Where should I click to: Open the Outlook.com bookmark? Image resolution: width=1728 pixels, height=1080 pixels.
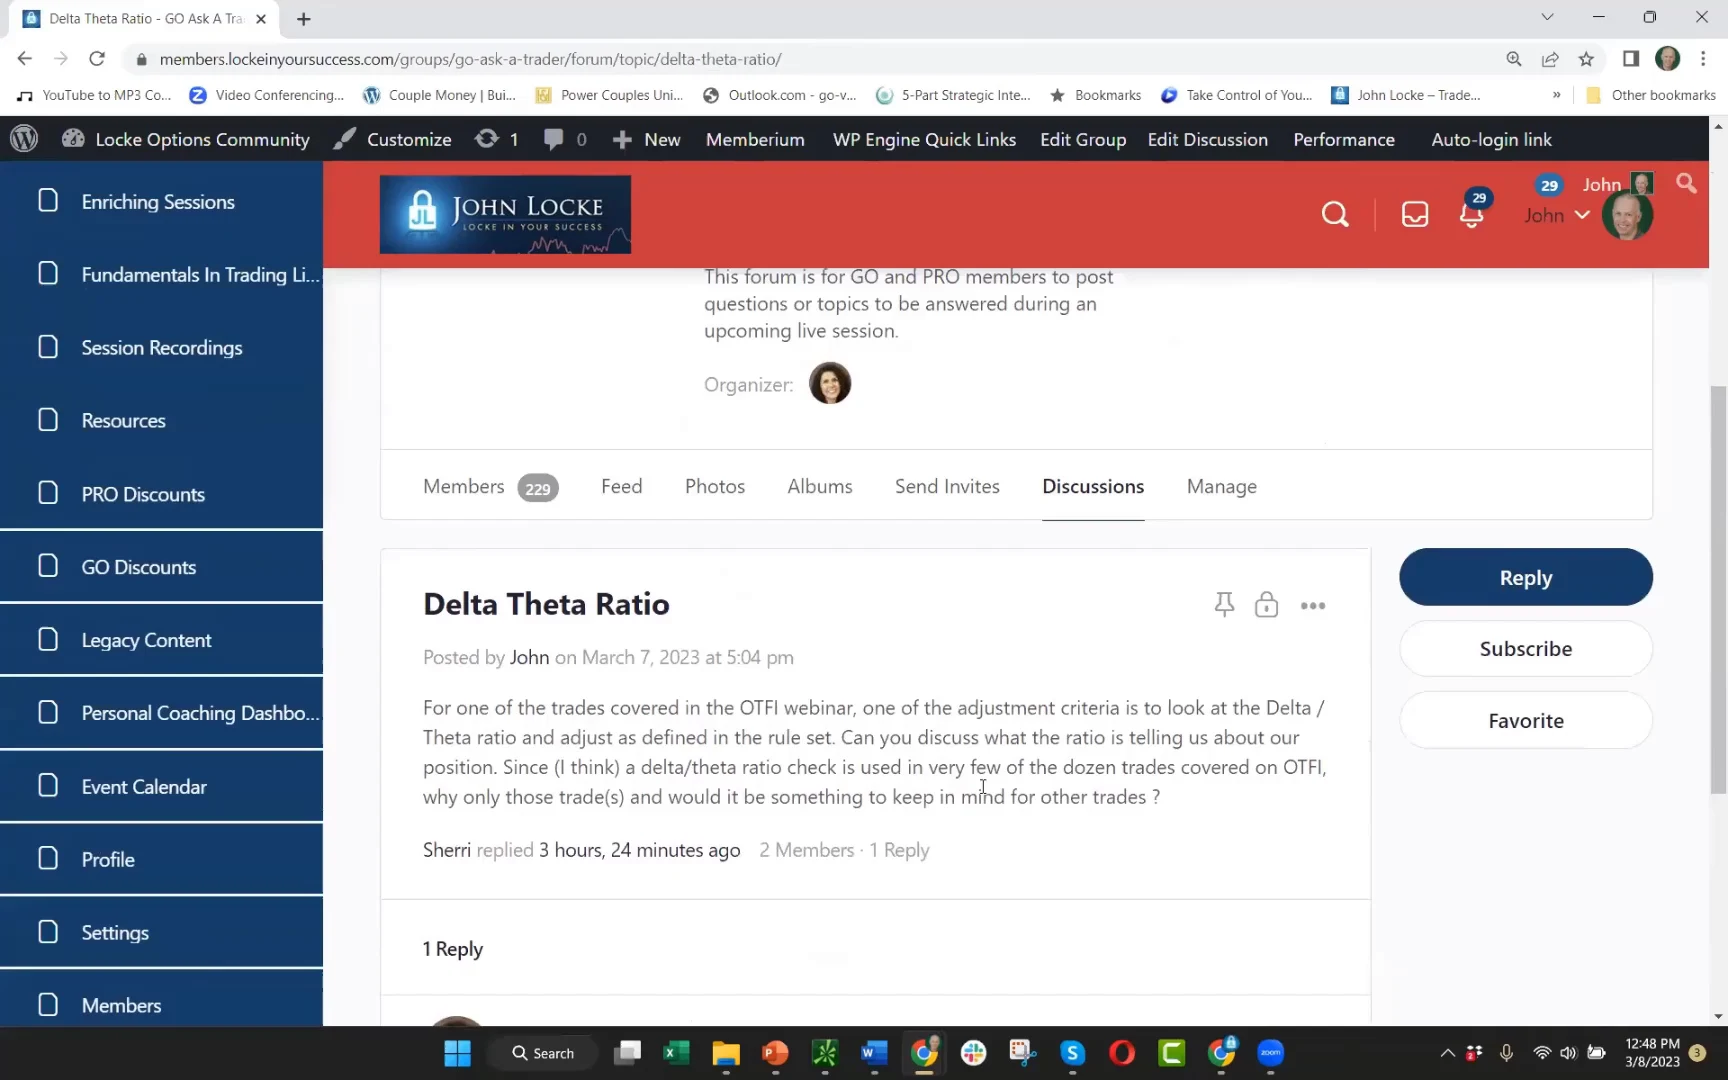pos(780,95)
